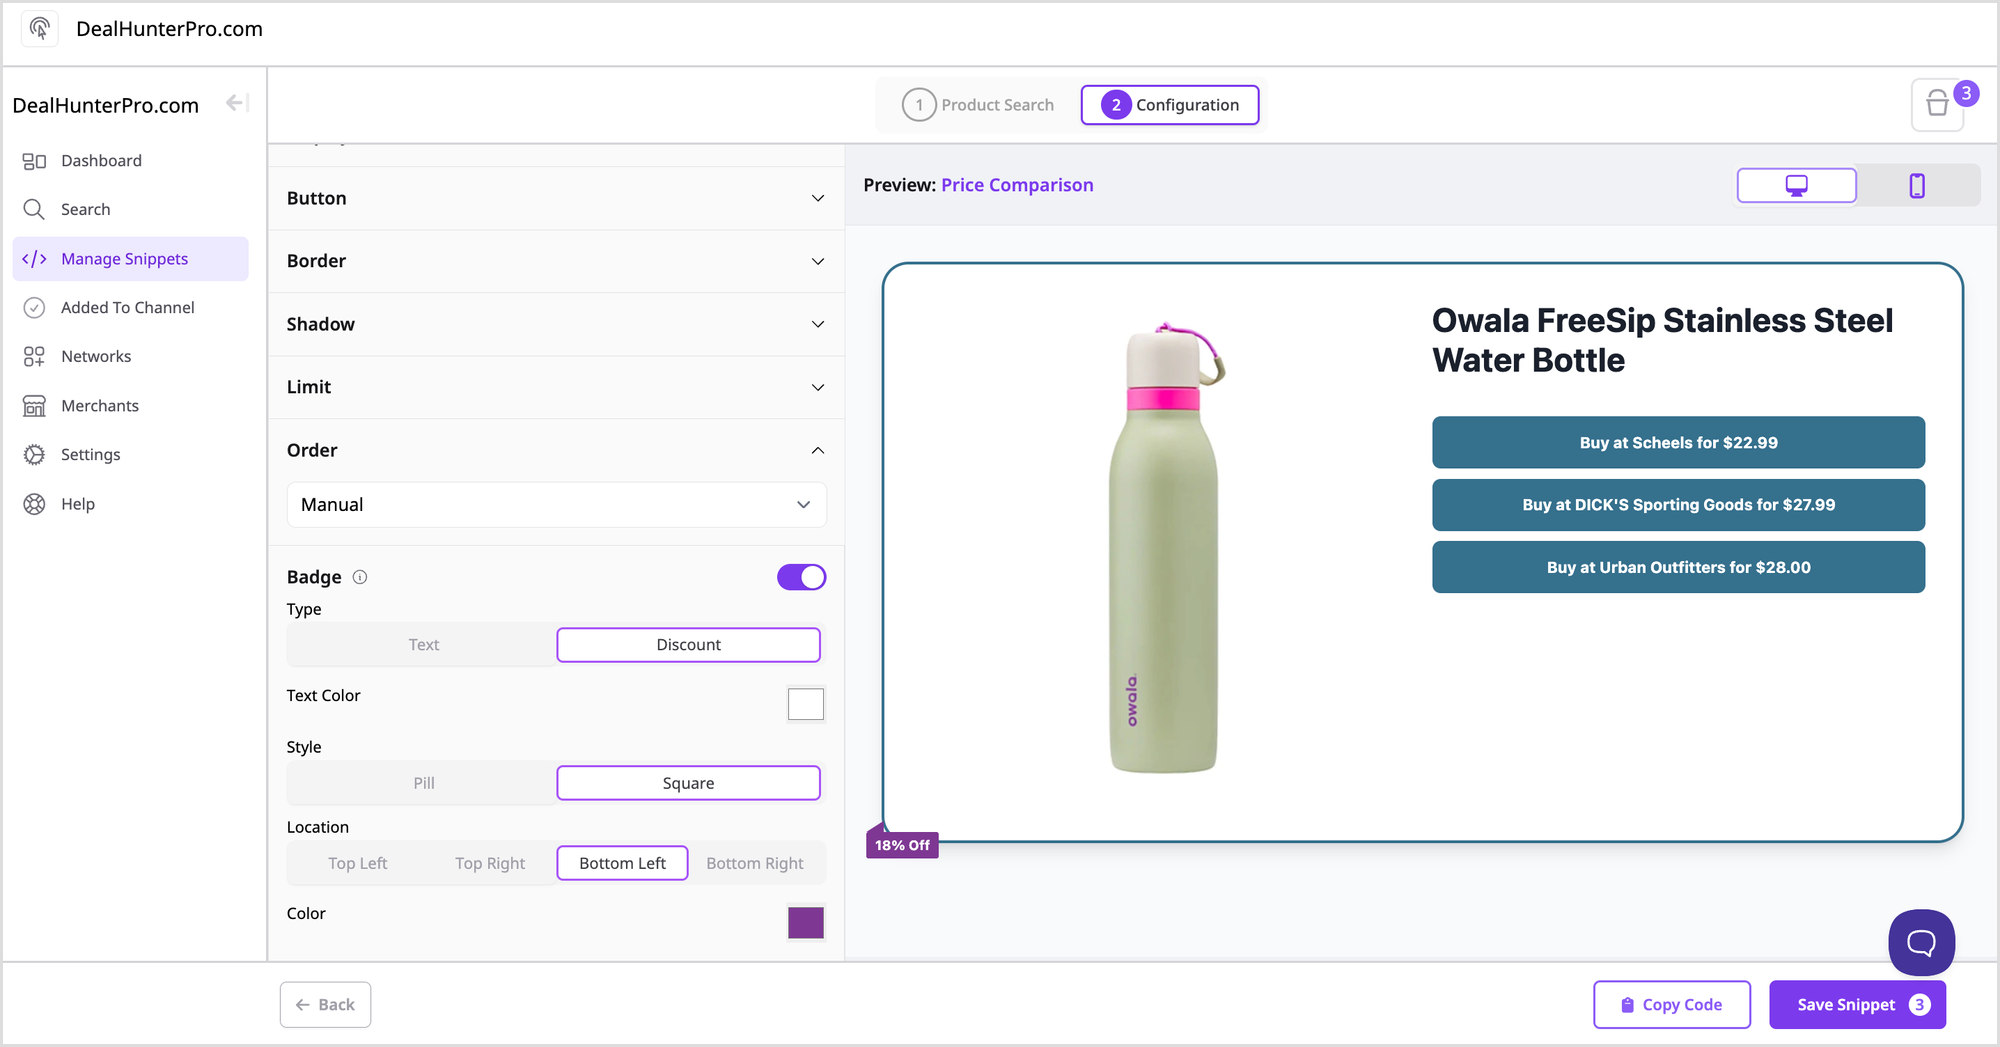Click the step 1 circle in Product Search
This screenshot has height=1047, width=2000.
click(x=919, y=105)
